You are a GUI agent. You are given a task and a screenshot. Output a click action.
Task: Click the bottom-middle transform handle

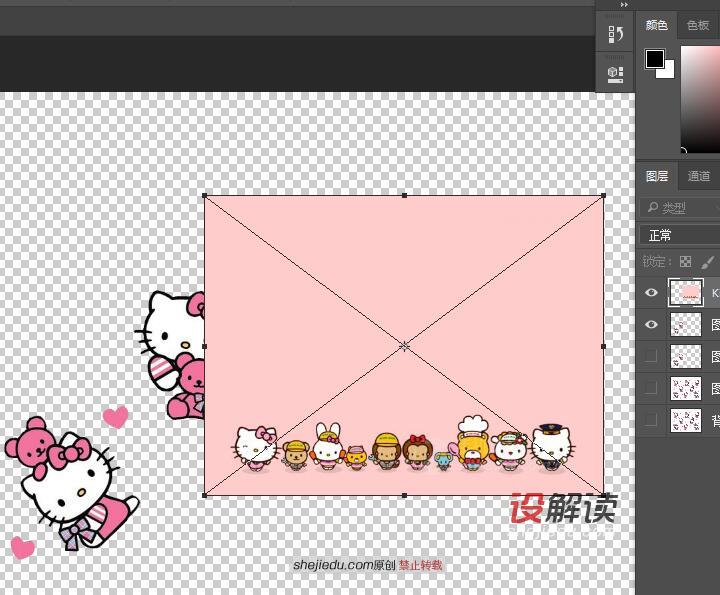[404, 495]
